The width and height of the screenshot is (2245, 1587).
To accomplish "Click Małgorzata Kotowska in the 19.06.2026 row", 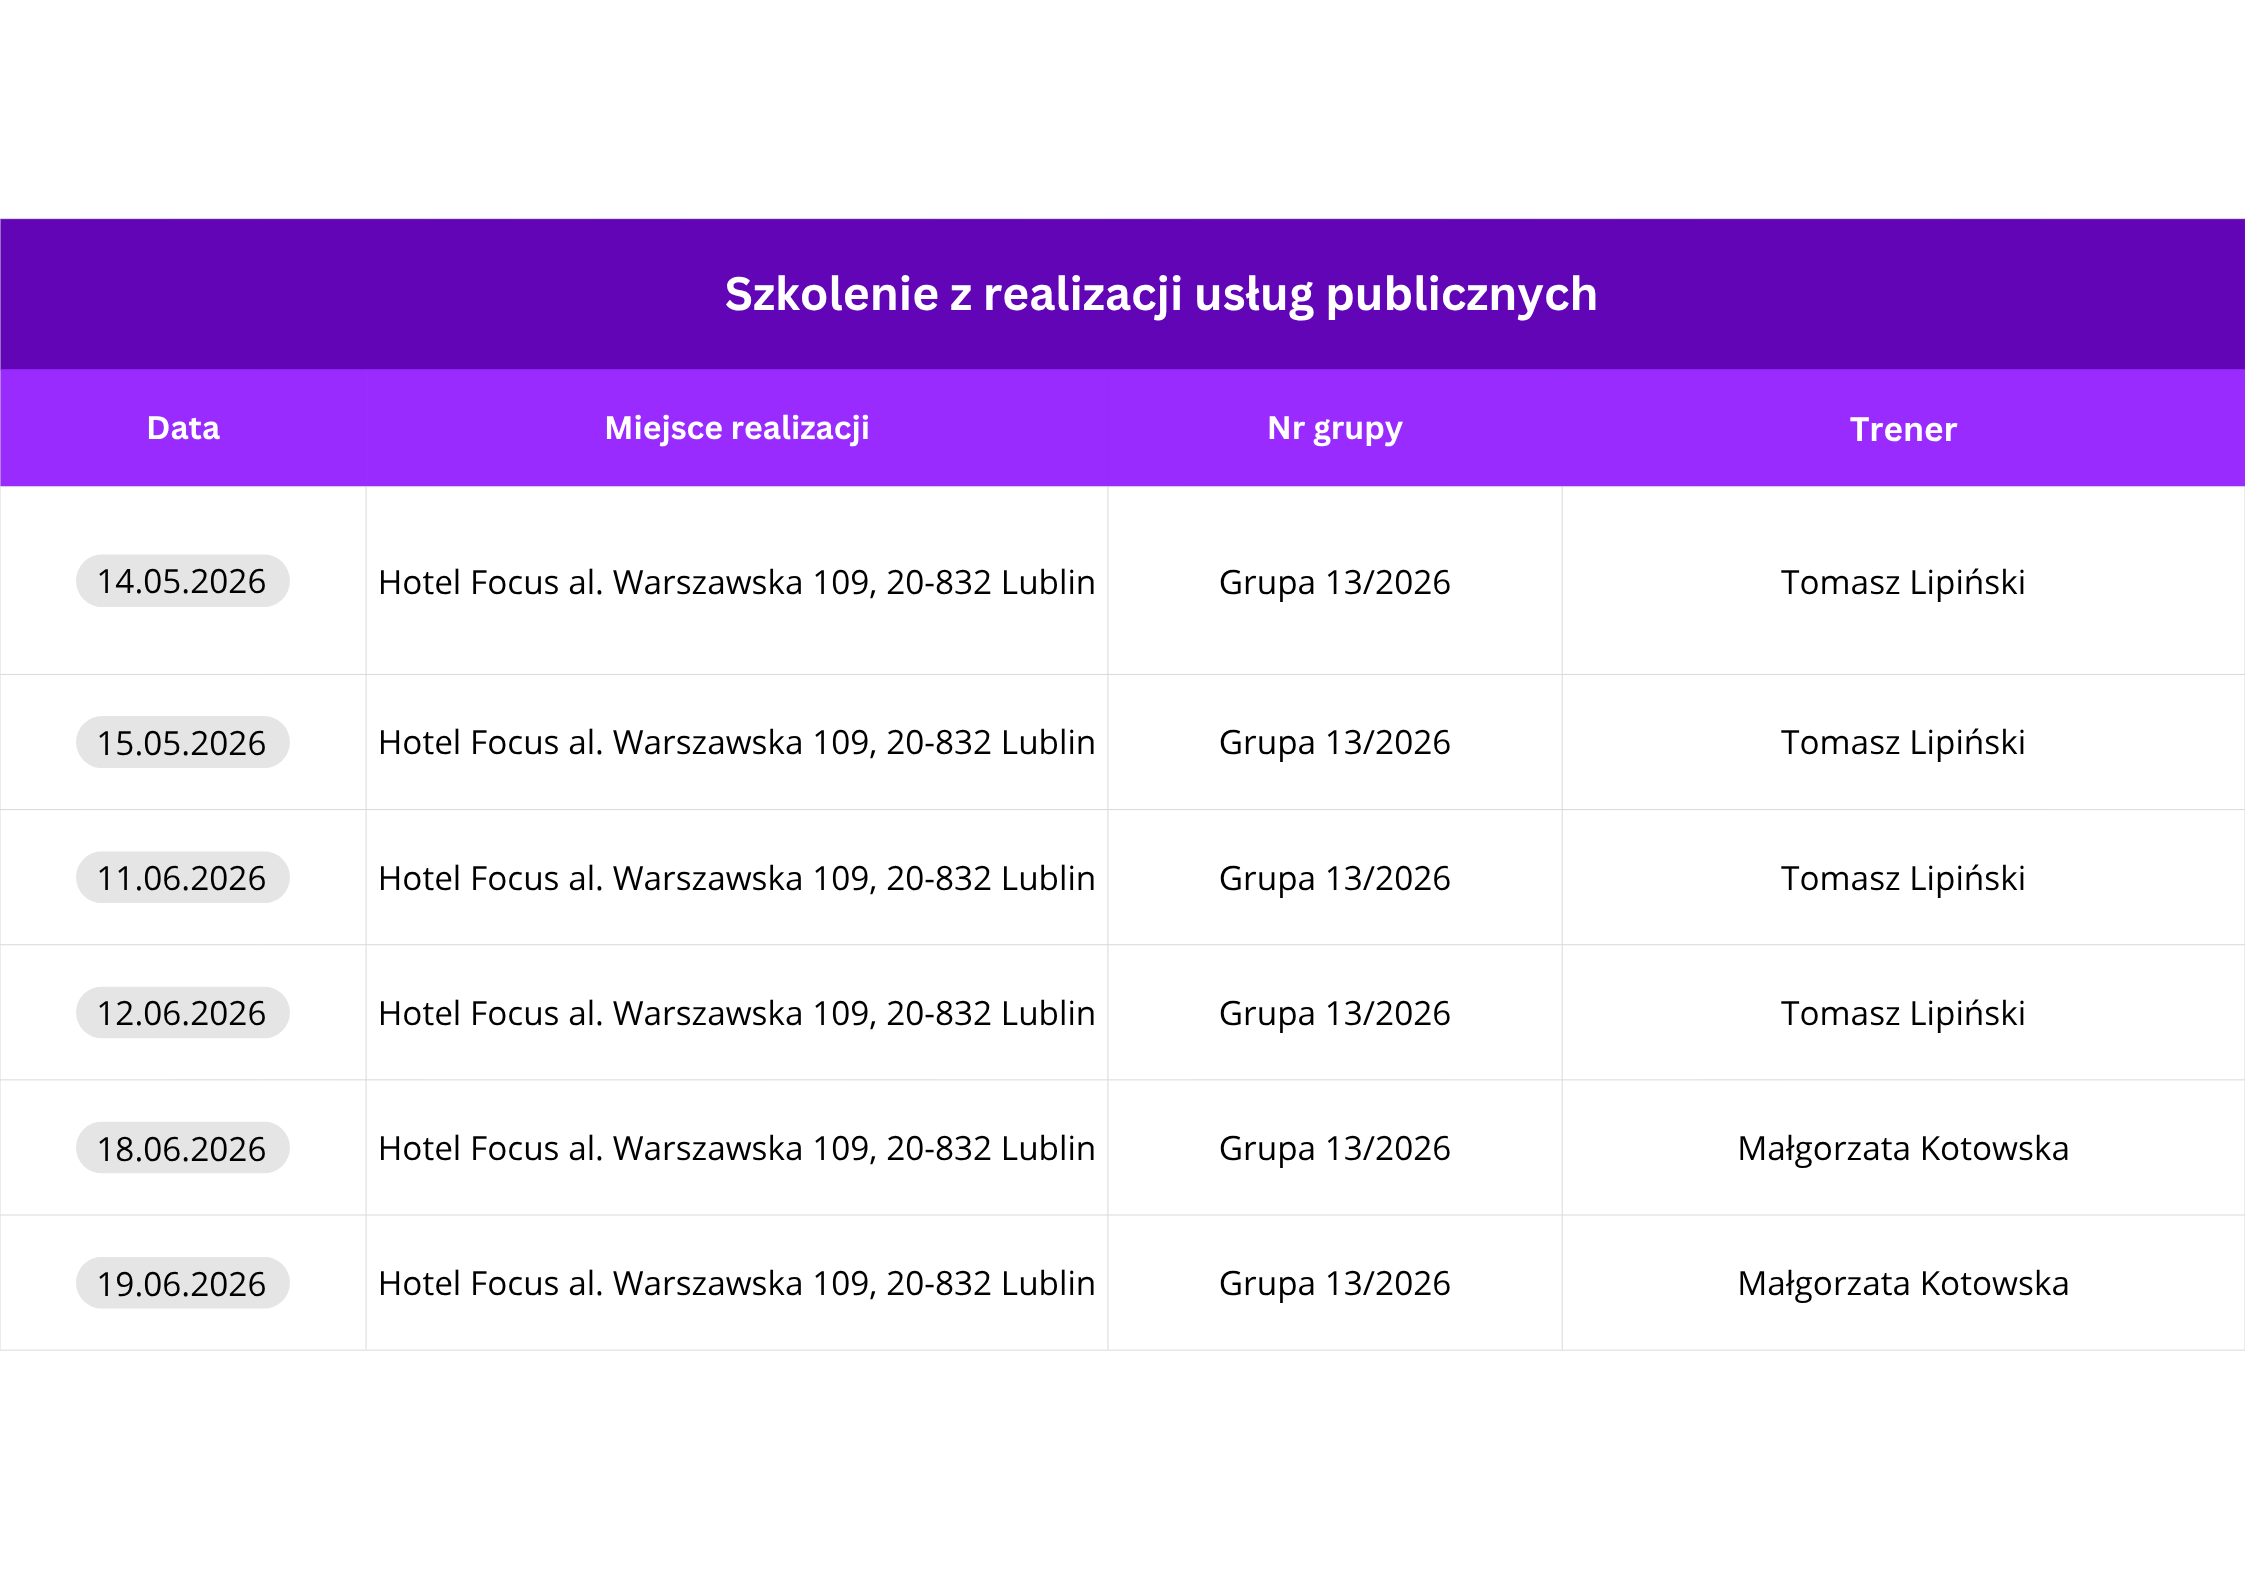I will (1902, 1283).
